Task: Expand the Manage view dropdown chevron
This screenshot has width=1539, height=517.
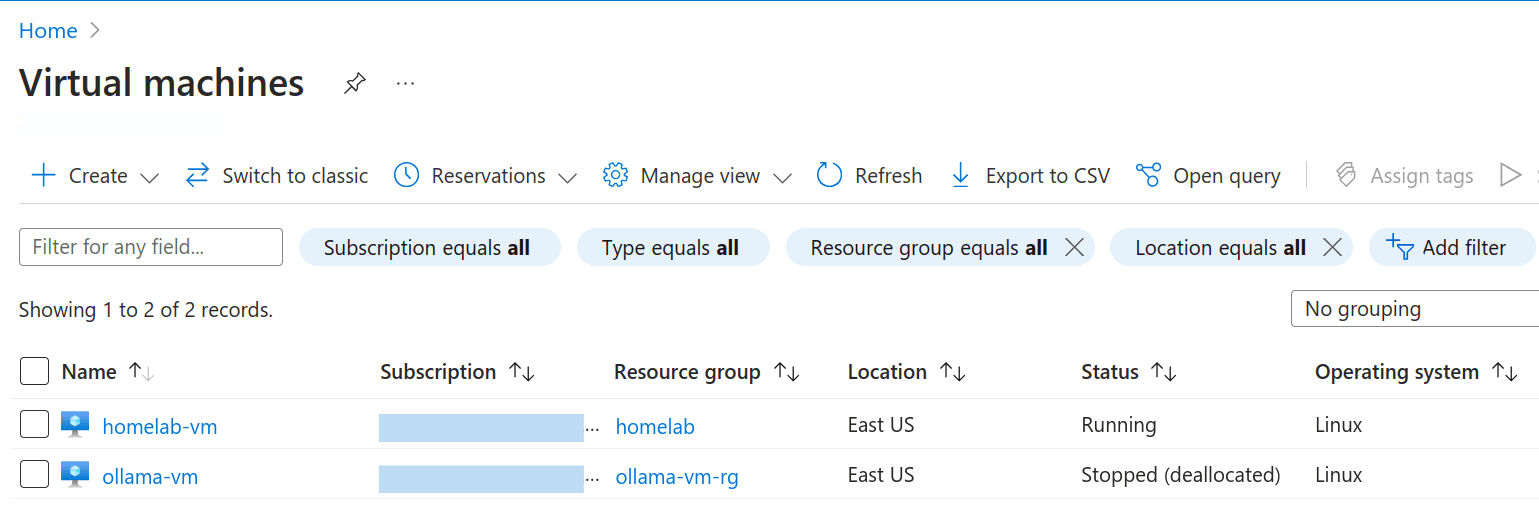Action: point(782,178)
